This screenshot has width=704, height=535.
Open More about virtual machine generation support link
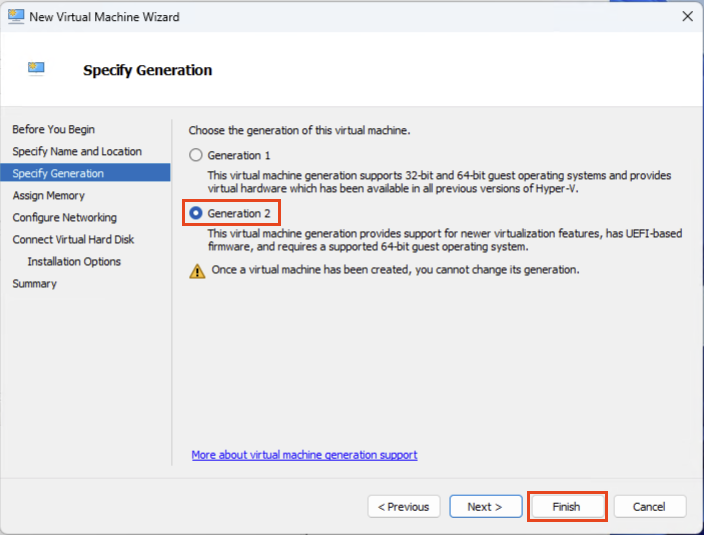click(x=304, y=455)
